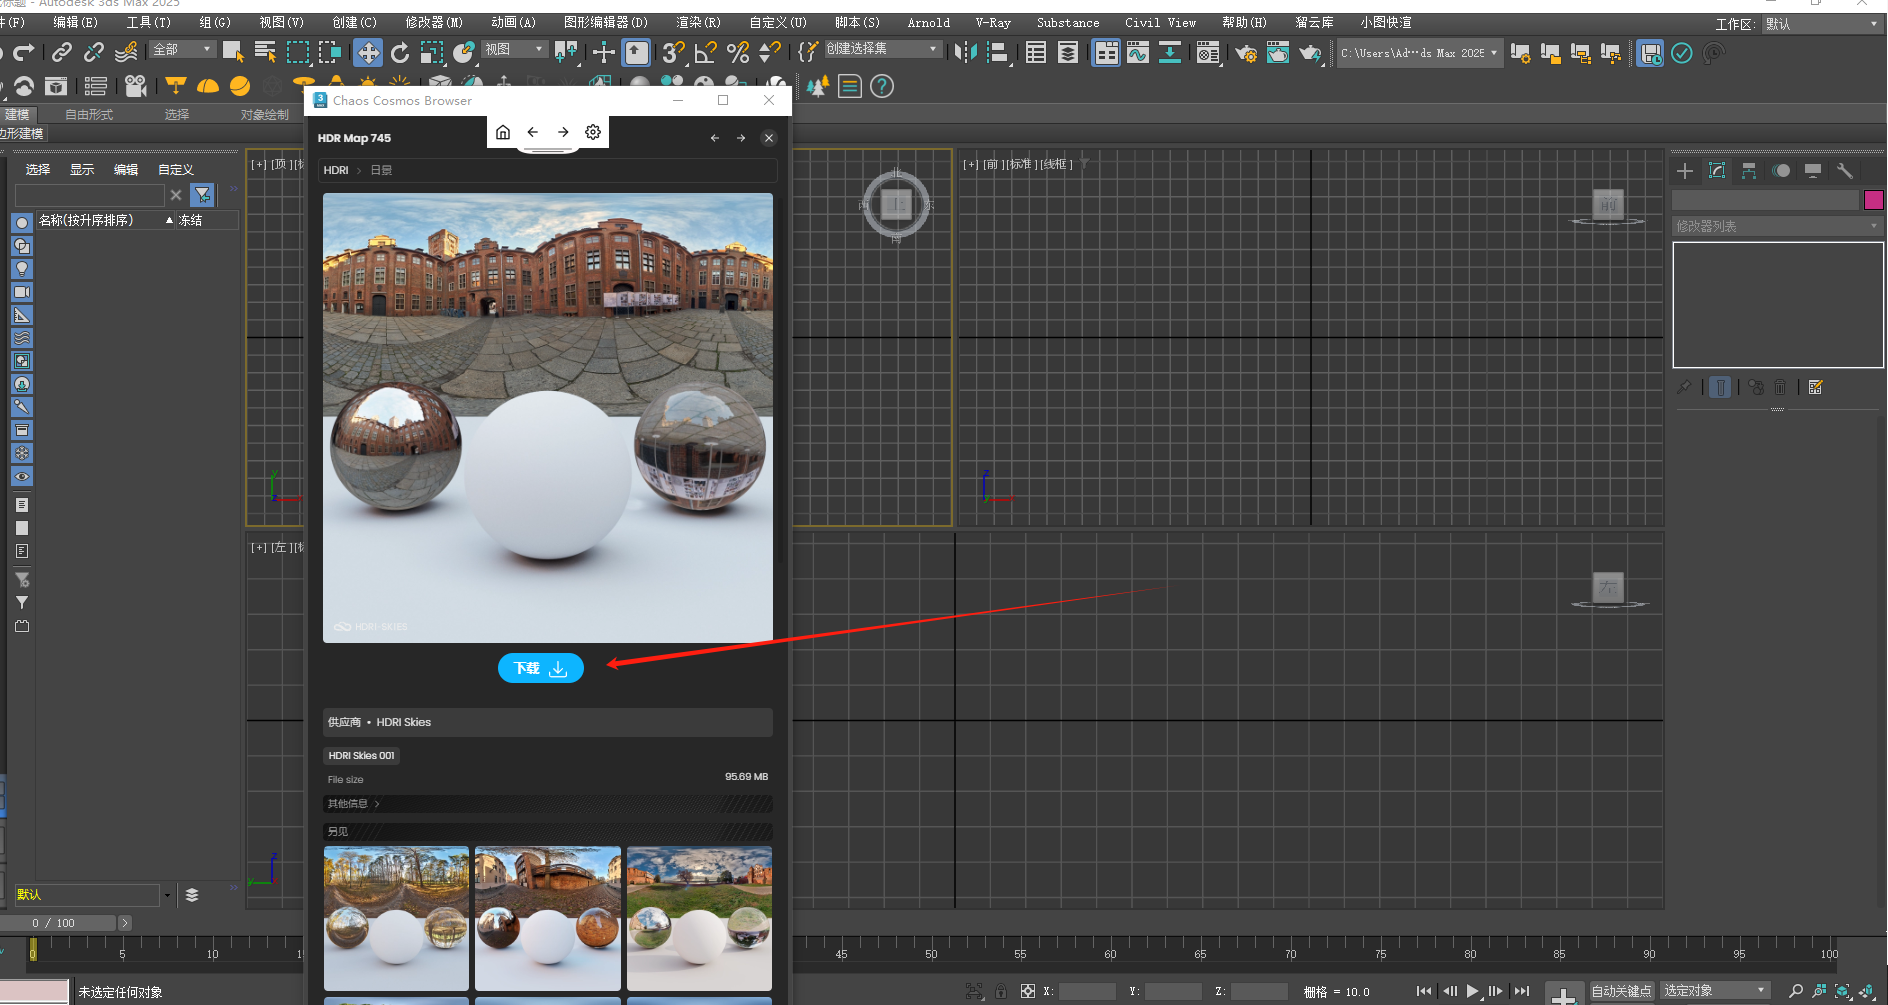Viewport: 1888px width, 1005px height.
Task: Toggle the lights filter in Scene Explorer
Action: point(21,268)
